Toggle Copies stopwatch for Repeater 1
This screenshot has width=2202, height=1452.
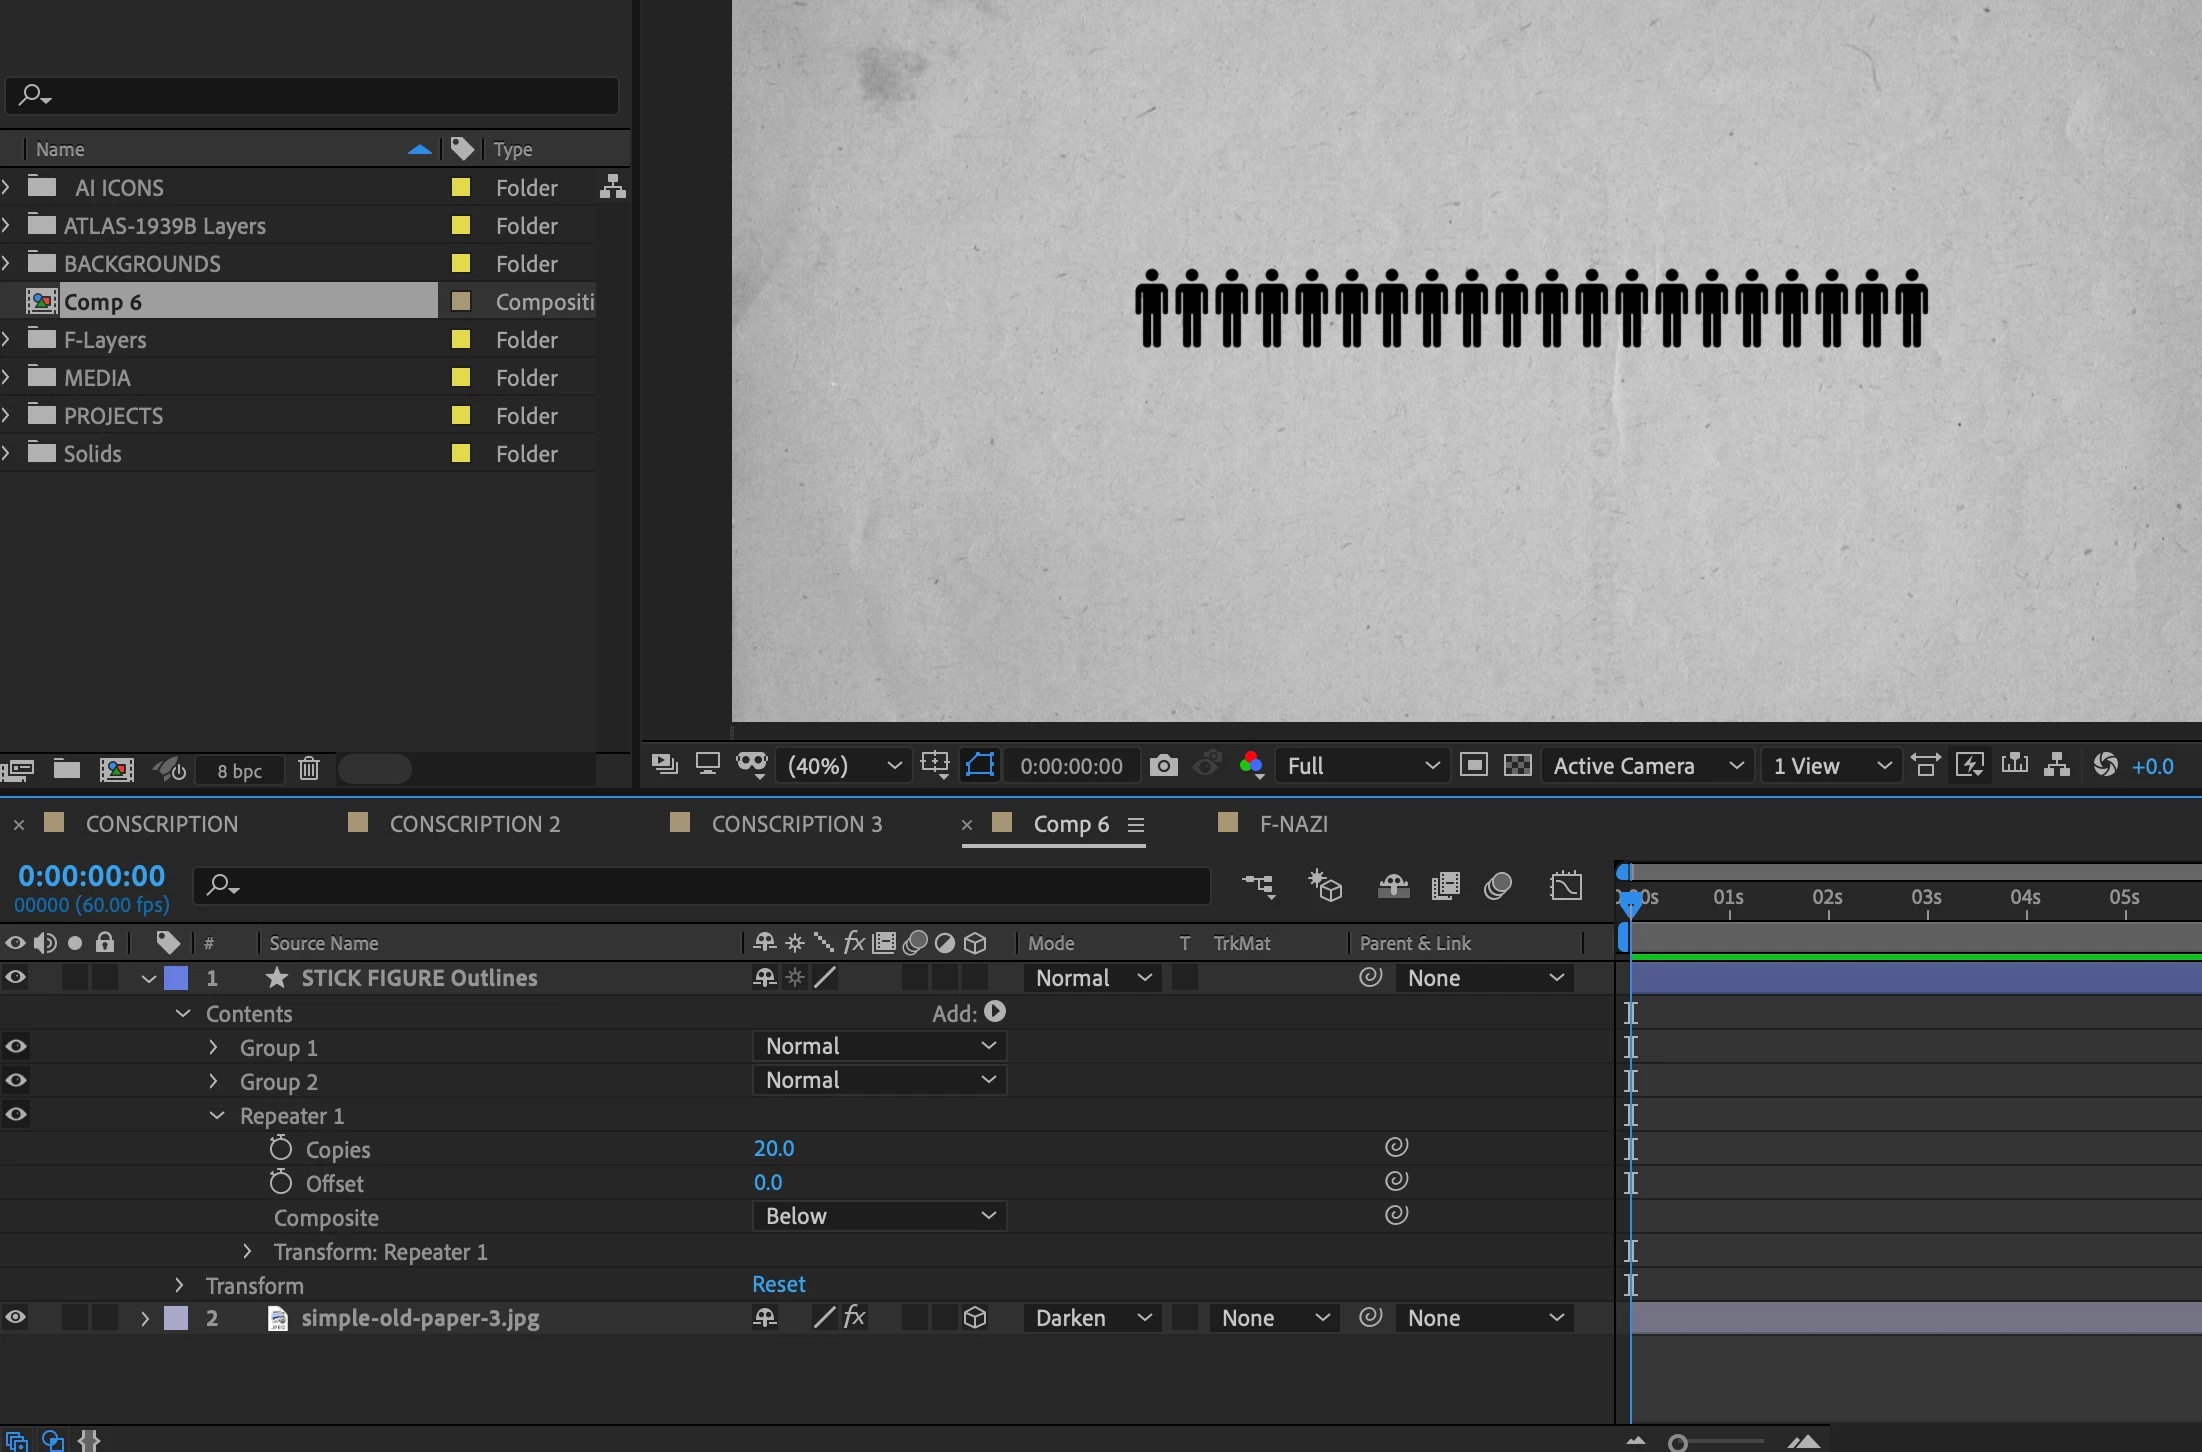pos(281,1149)
